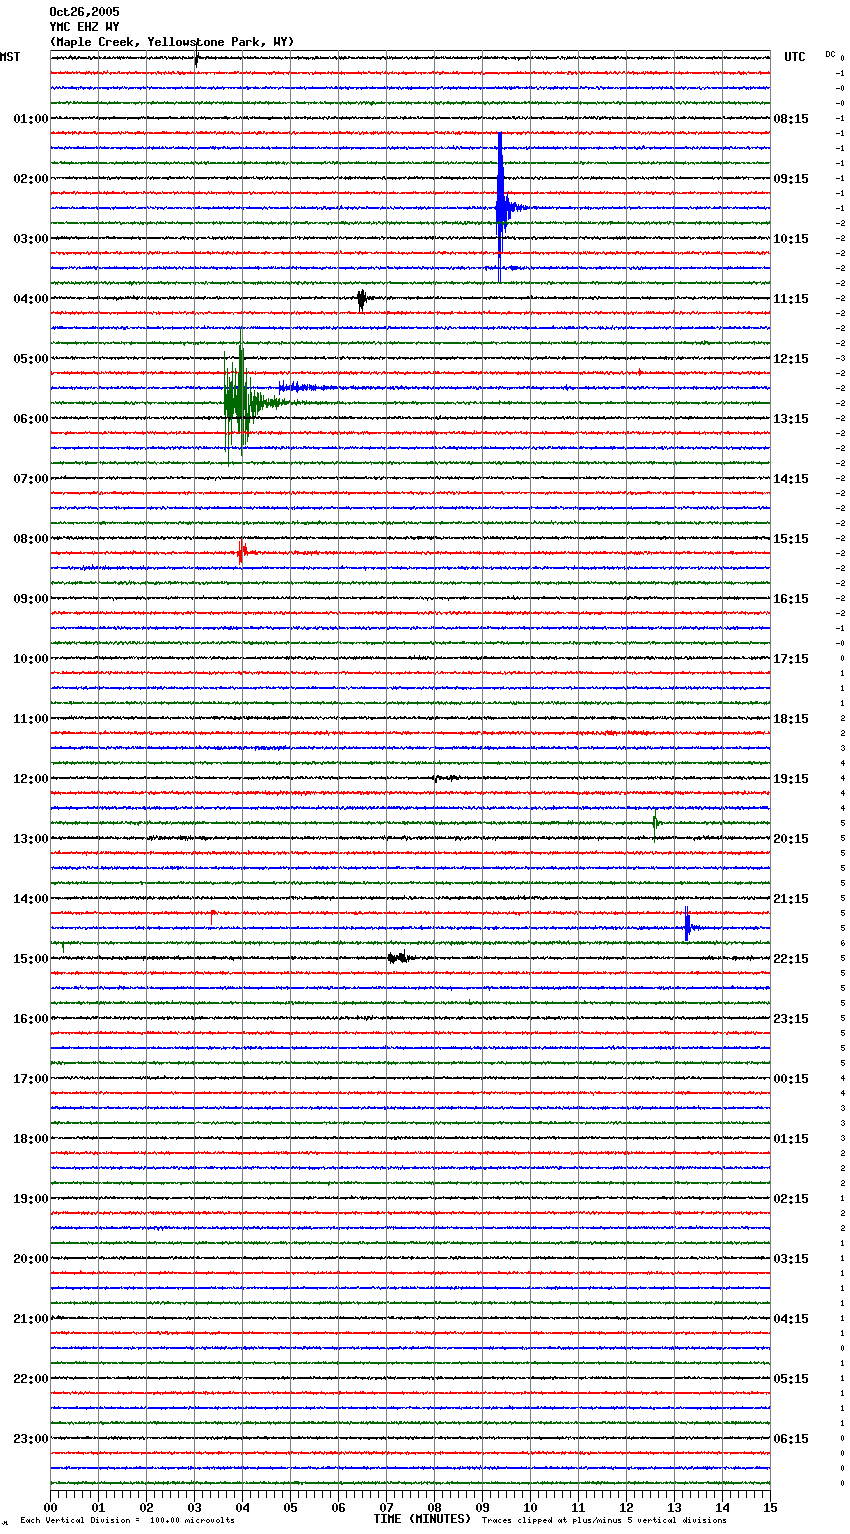Click the 08:15 UTC time label
Viewport: 850px width, 1534px height.
pos(791,119)
